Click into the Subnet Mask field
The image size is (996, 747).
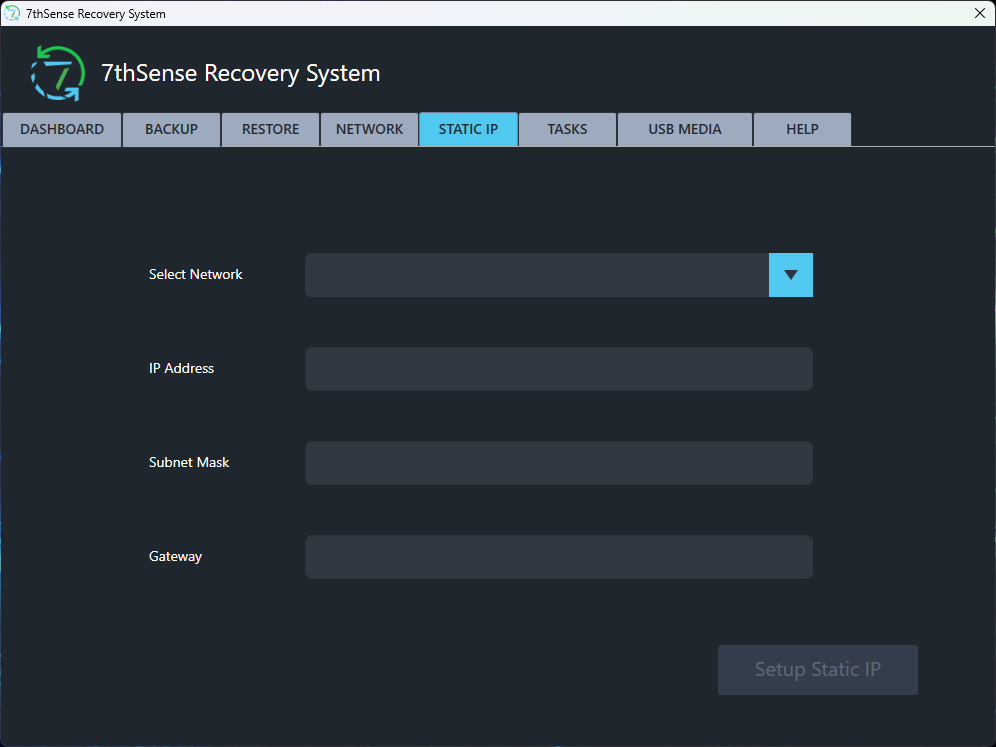tap(559, 463)
